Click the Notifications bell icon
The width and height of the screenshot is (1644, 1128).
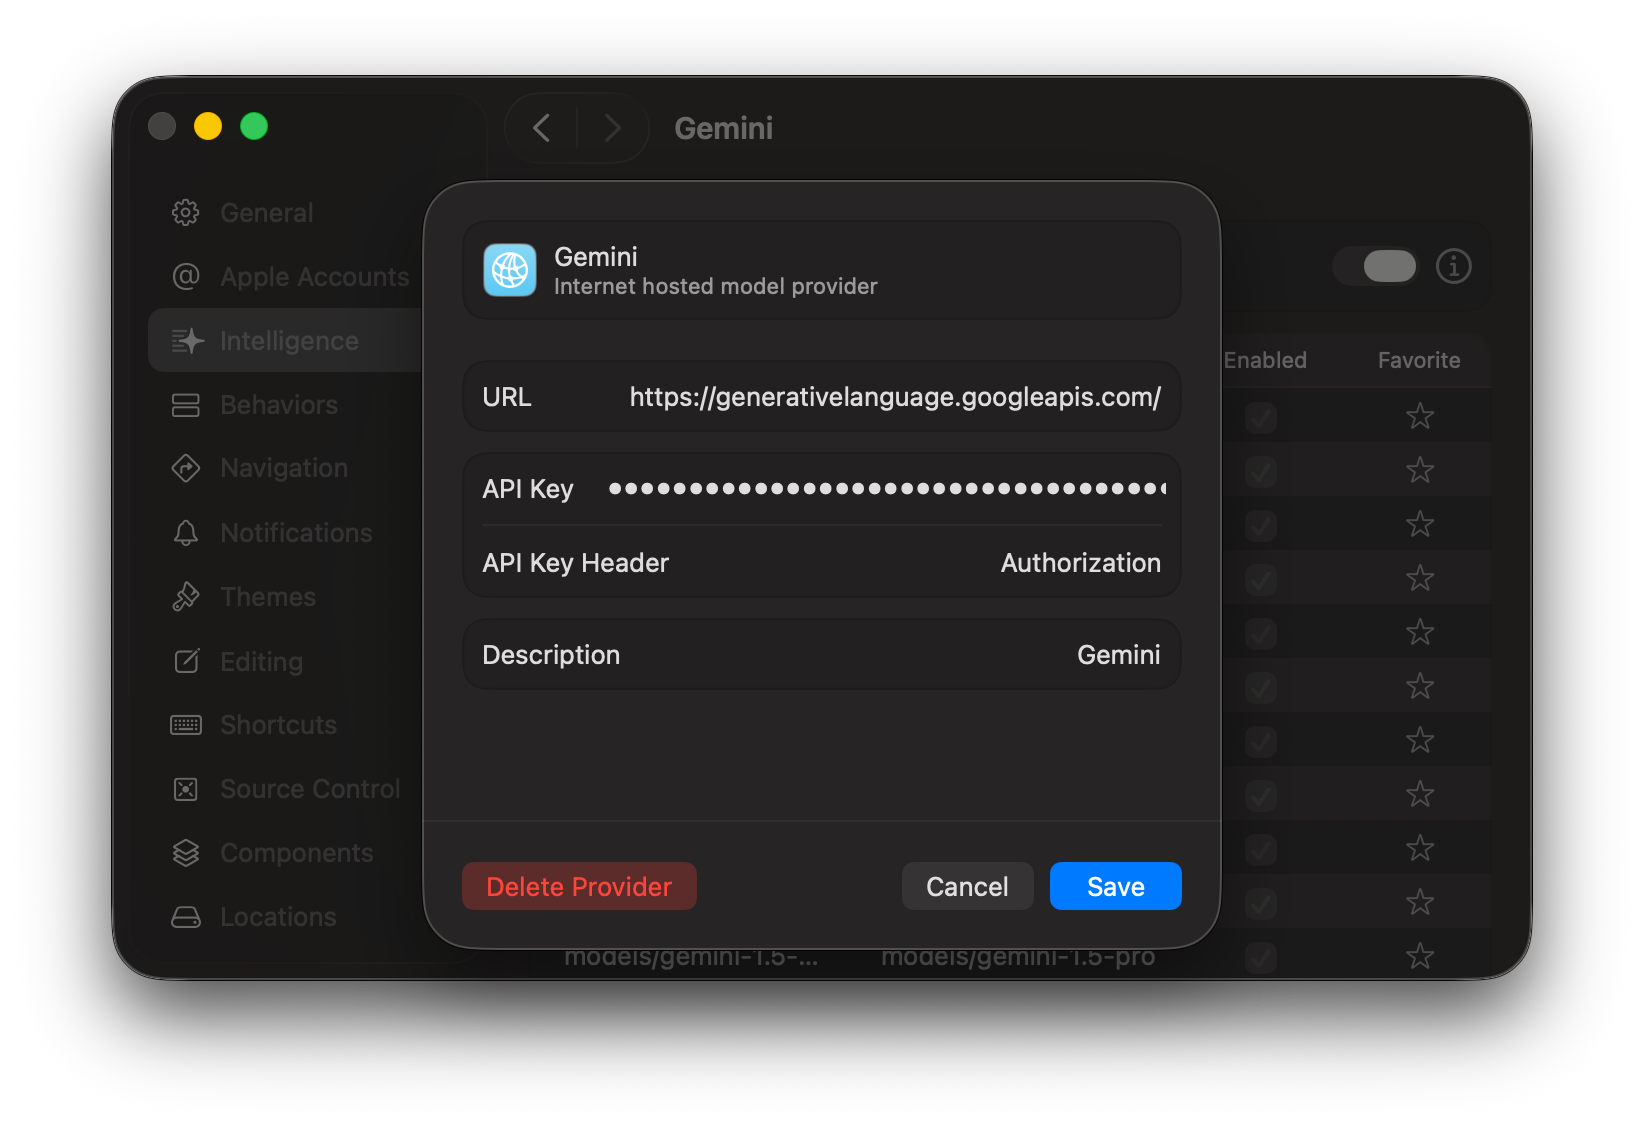click(186, 532)
